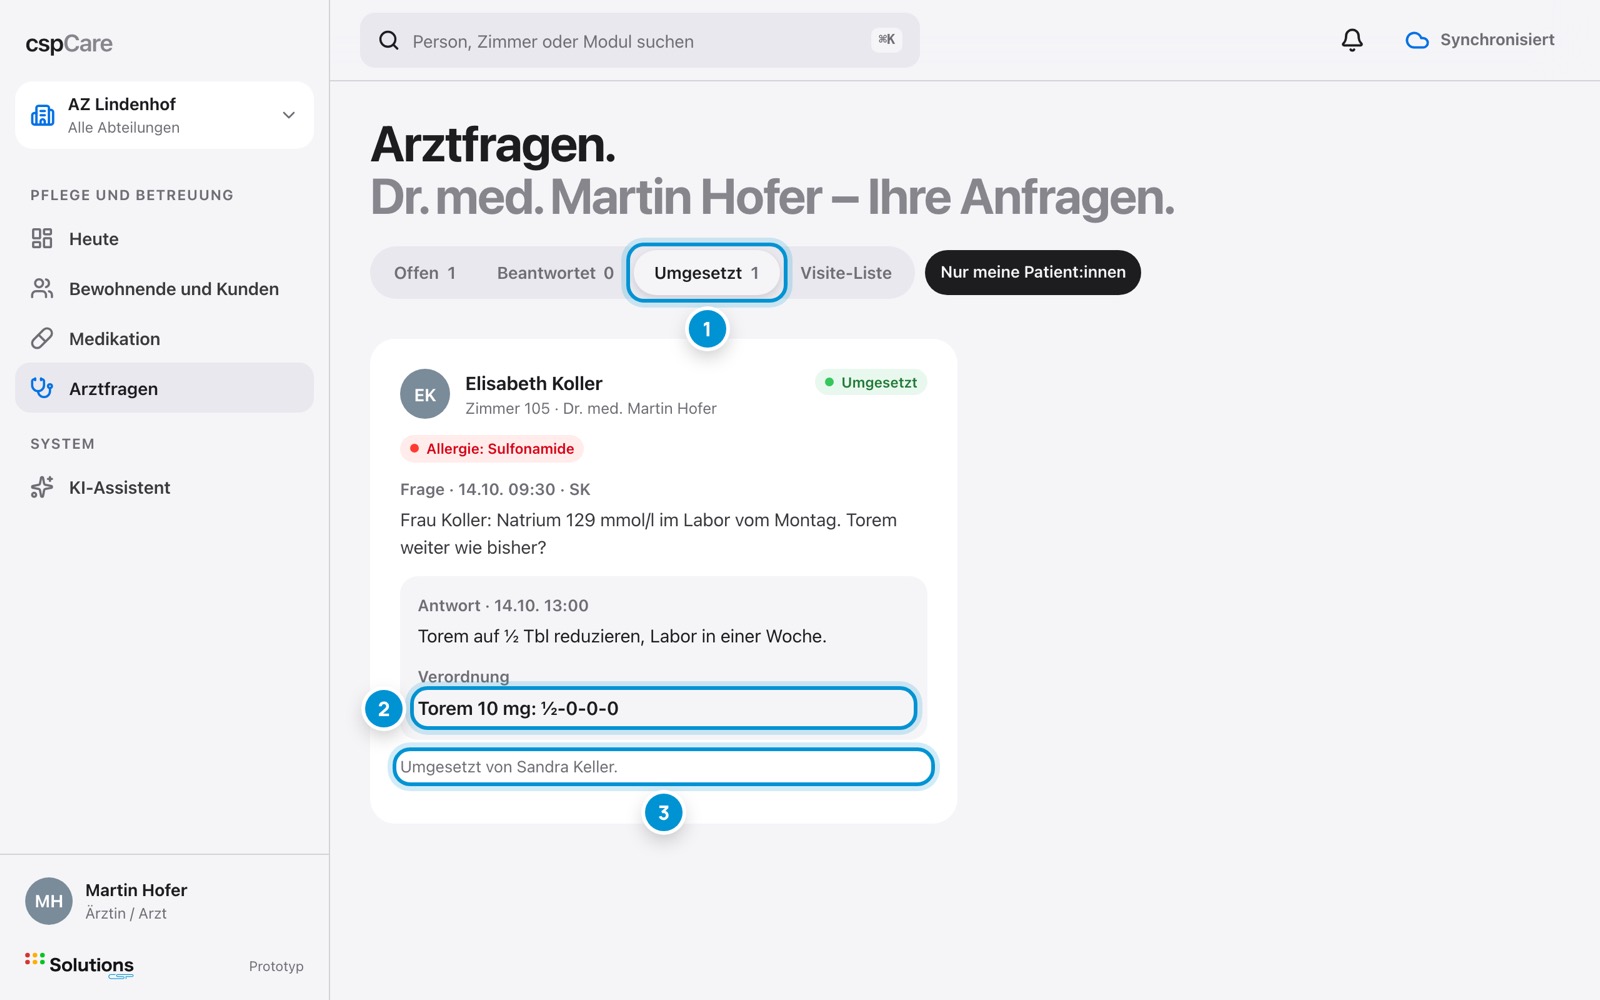Click the ⌘K shortcut badge

pos(886,40)
